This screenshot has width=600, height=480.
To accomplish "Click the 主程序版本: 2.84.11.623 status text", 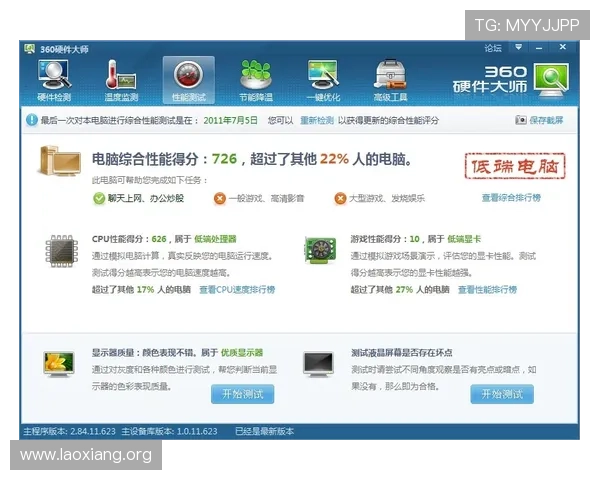I will (69, 431).
